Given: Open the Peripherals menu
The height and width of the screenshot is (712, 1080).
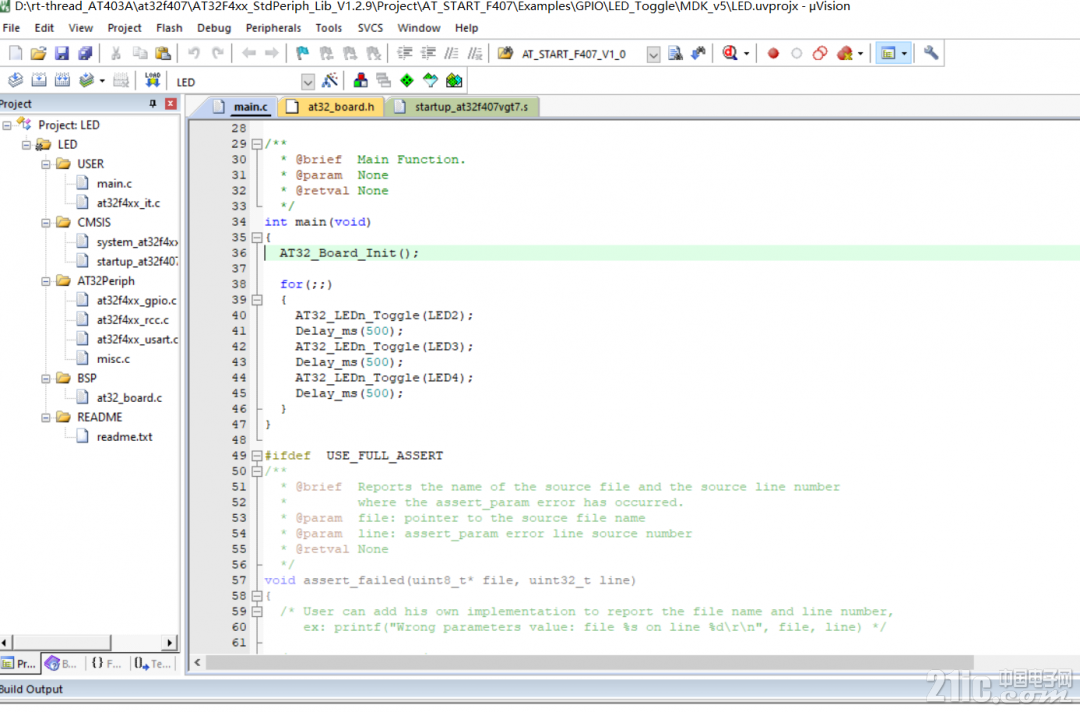Looking at the screenshot, I should click(x=273, y=28).
